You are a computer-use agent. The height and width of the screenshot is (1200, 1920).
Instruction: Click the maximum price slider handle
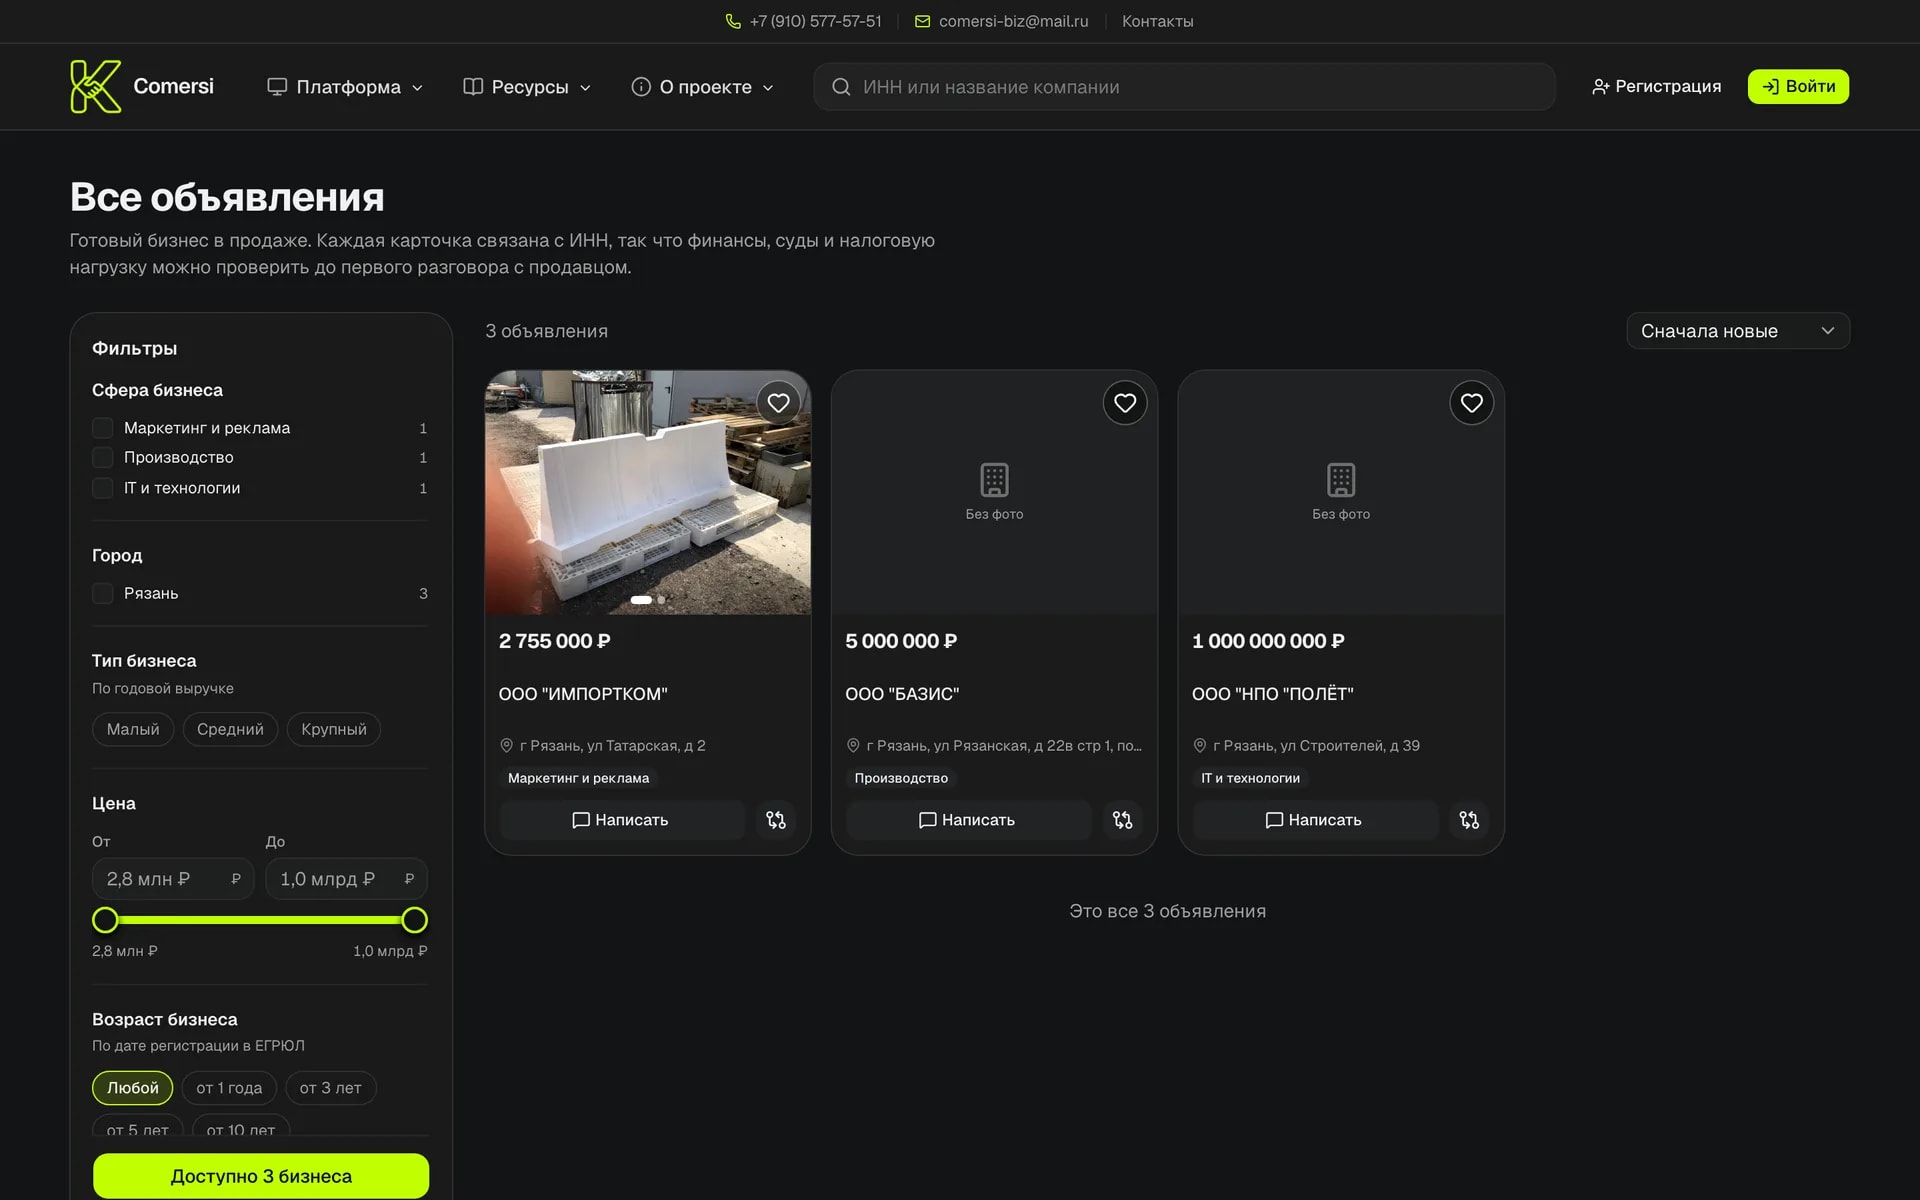[x=414, y=920]
